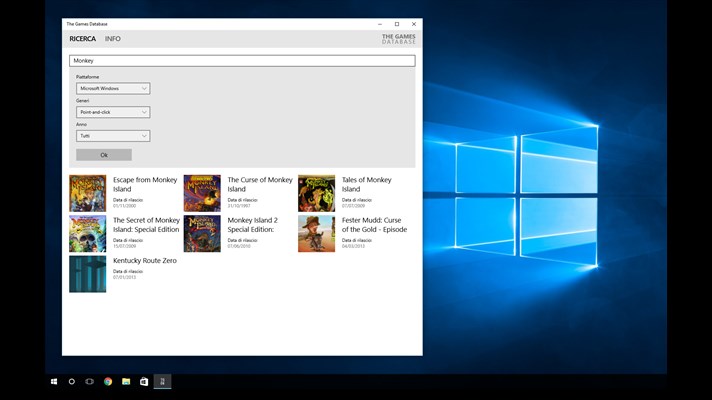Open the Windows Start menu
Screen dimensions: 712x400
point(54,381)
